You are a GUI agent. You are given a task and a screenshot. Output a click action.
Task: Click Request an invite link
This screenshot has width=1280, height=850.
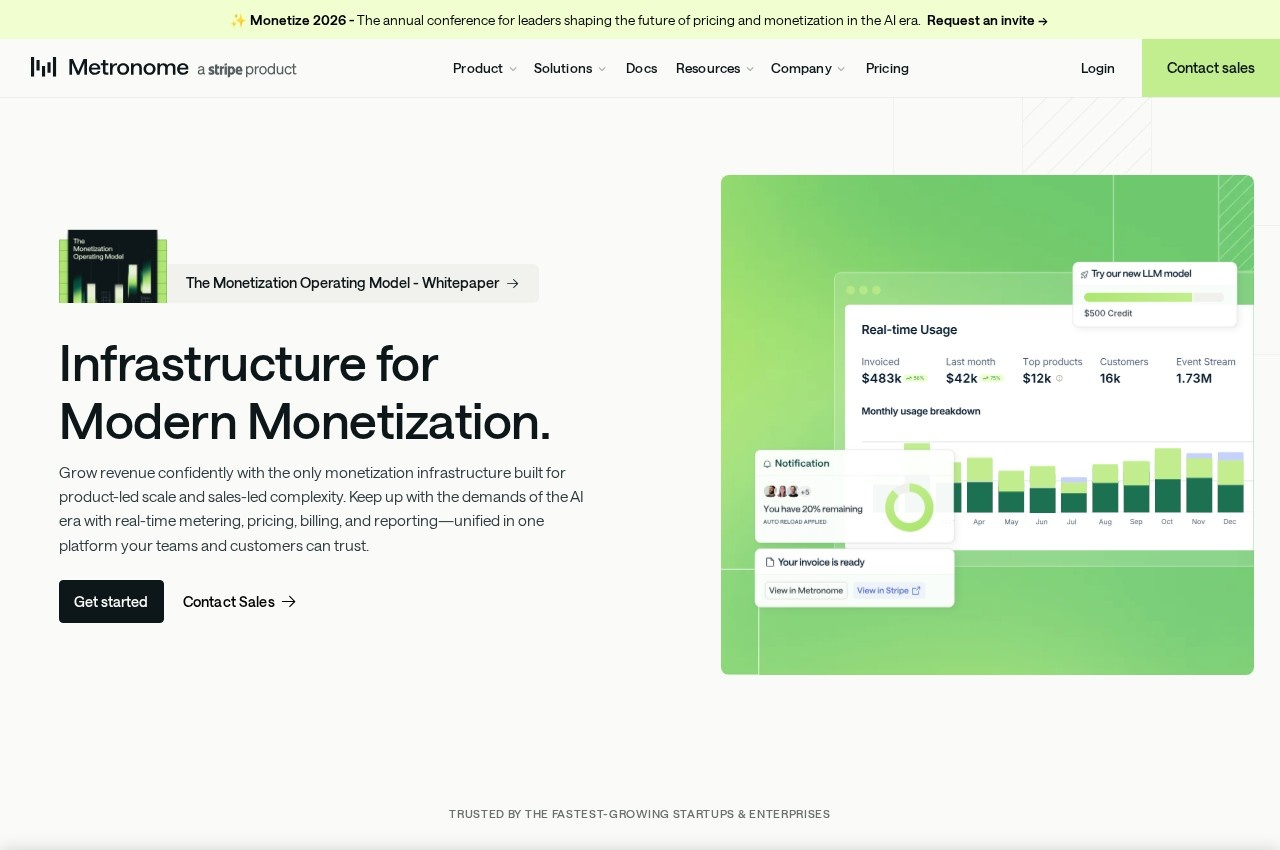tap(987, 20)
